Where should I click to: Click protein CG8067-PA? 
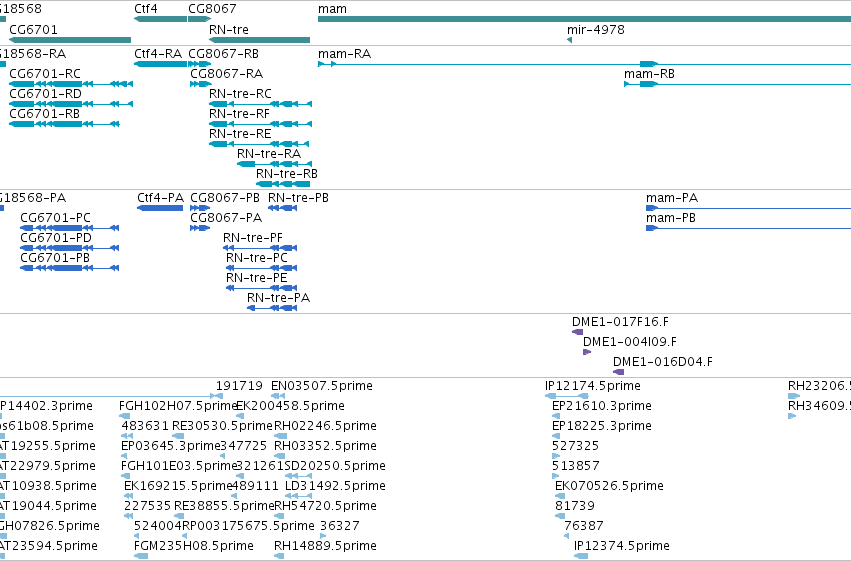tap(226, 218)
